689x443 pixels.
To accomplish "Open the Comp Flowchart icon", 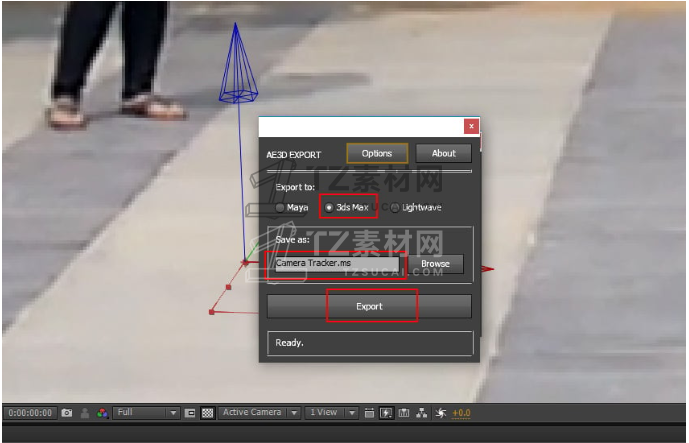I will (422, 413).
